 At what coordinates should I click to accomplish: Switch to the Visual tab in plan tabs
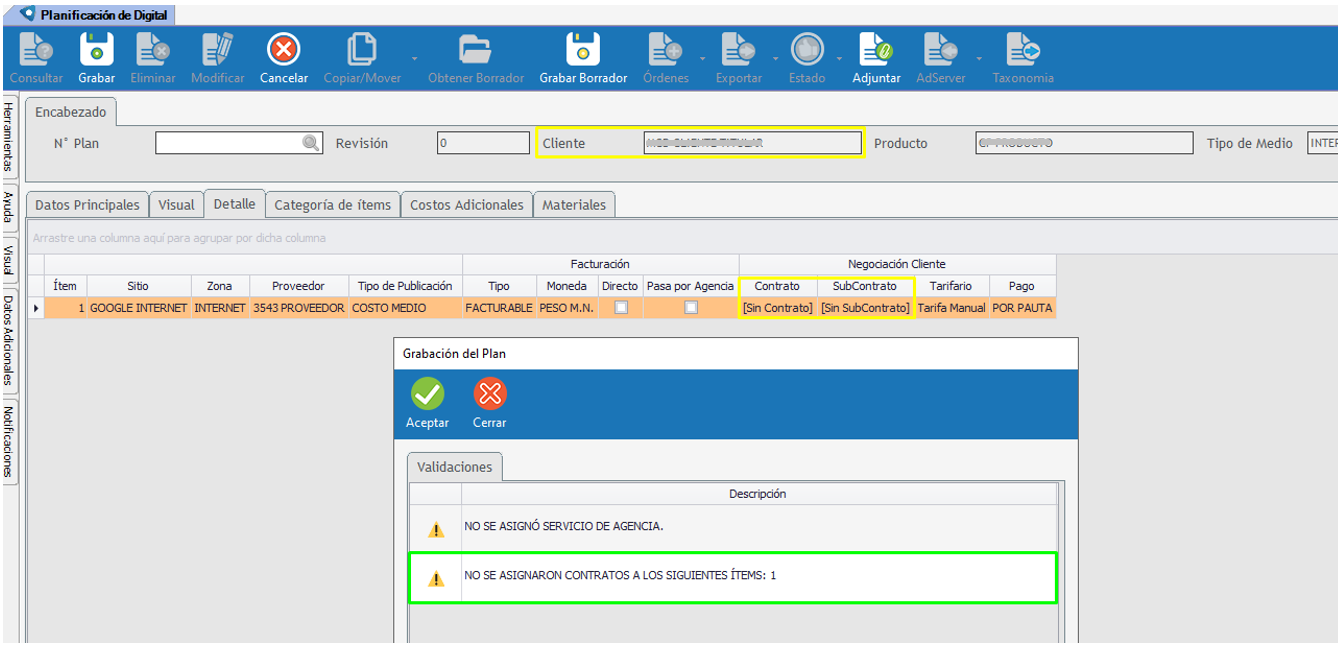[x=176, y=204]
